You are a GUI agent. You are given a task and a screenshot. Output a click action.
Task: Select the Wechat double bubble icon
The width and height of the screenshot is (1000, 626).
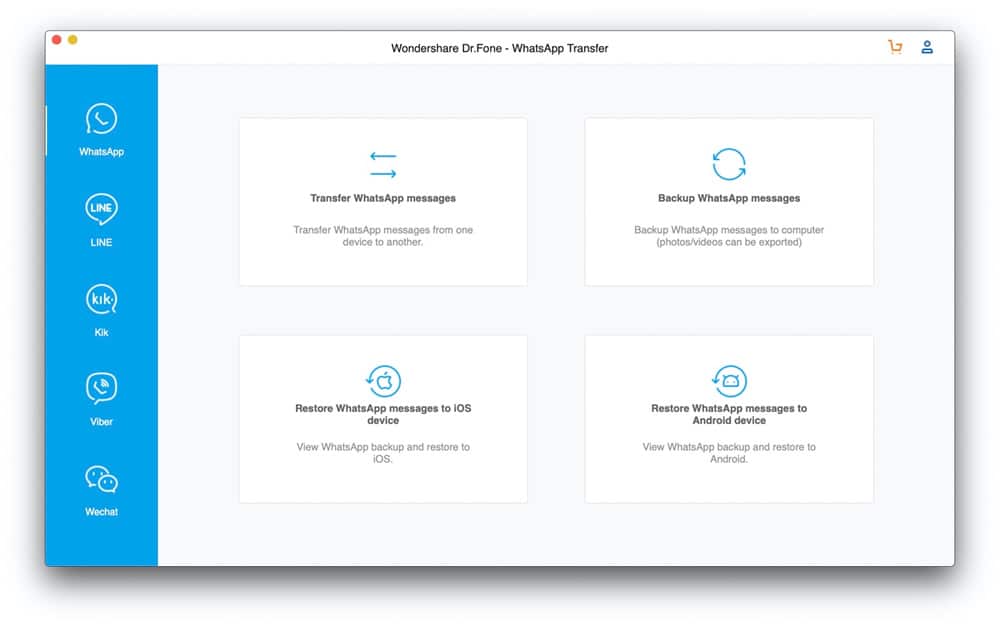pos(101,479)
